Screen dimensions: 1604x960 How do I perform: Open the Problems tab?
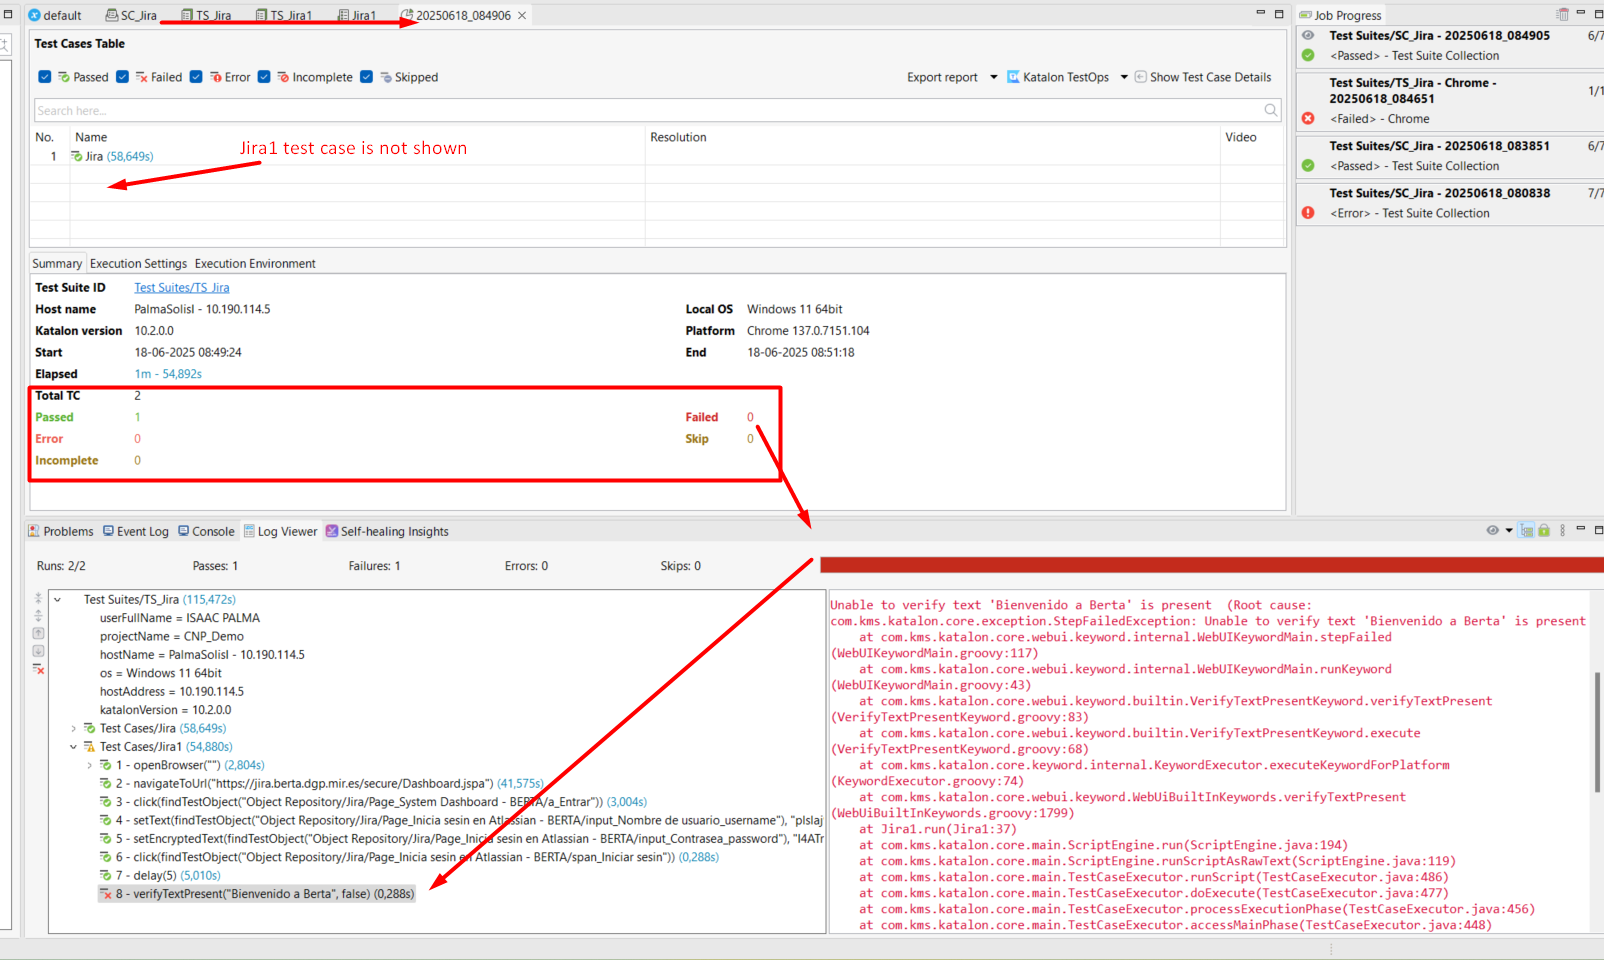[x=61, y=531]
